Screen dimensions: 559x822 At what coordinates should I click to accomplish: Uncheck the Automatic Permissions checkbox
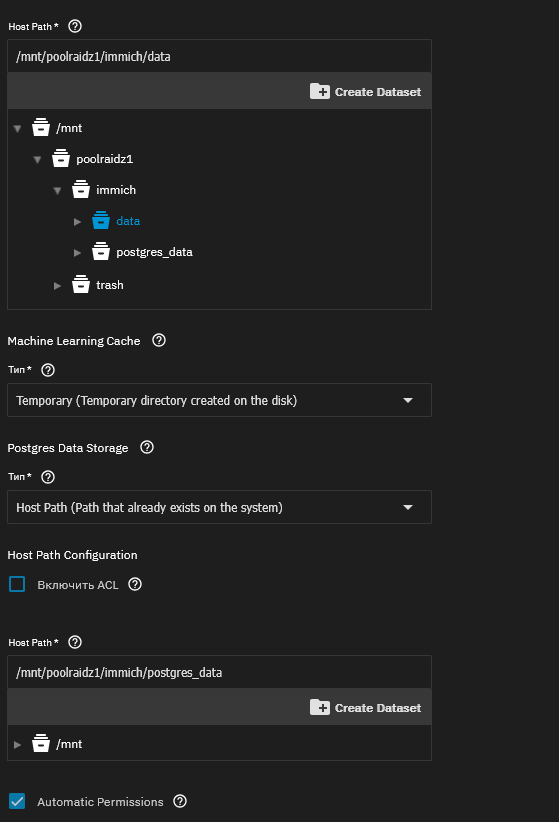click(17, 801)
